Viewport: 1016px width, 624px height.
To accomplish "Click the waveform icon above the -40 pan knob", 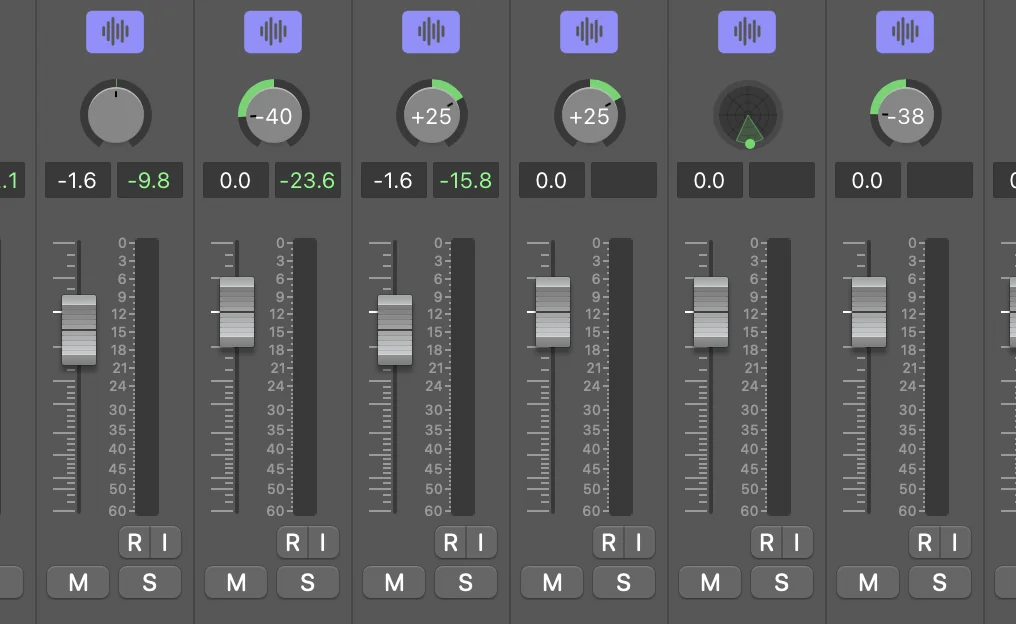I will [x=273, y=32].
